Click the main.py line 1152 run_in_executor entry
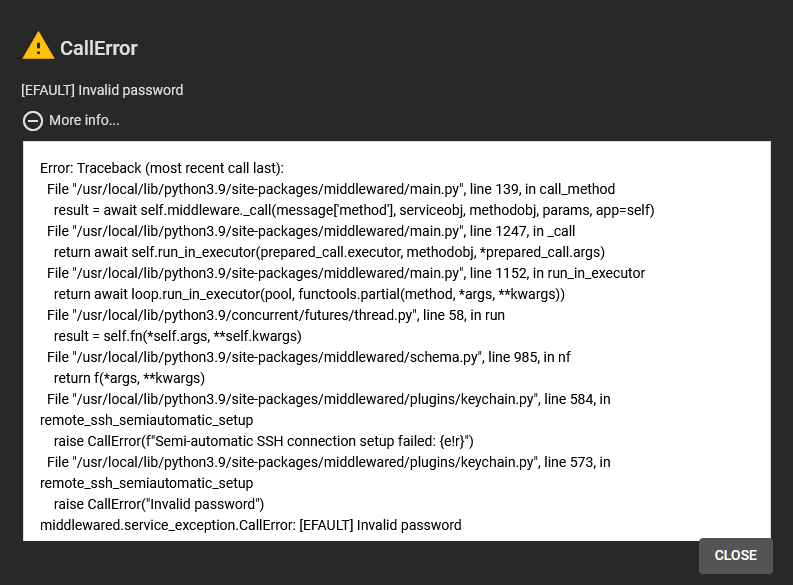Screen dimensions: 793x585 [x=345, y=273]
